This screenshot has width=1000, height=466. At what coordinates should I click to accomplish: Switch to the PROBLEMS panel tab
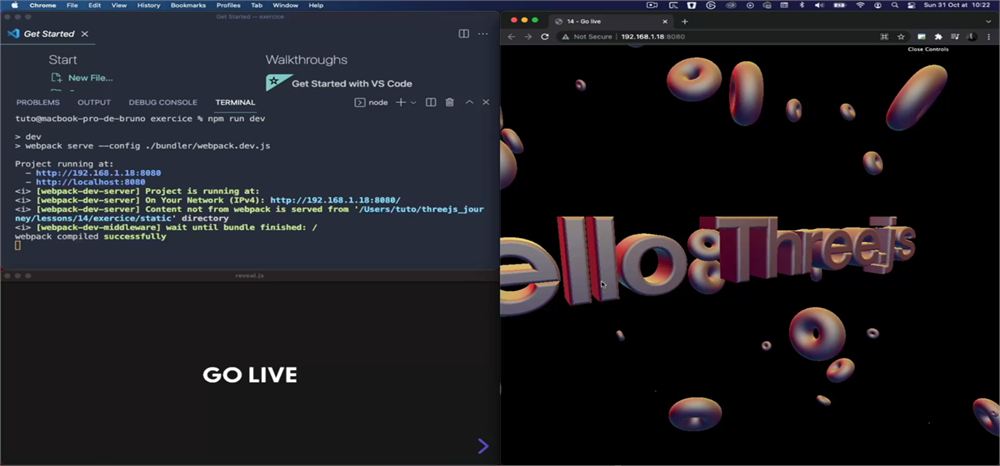click(x=38, y=103)
